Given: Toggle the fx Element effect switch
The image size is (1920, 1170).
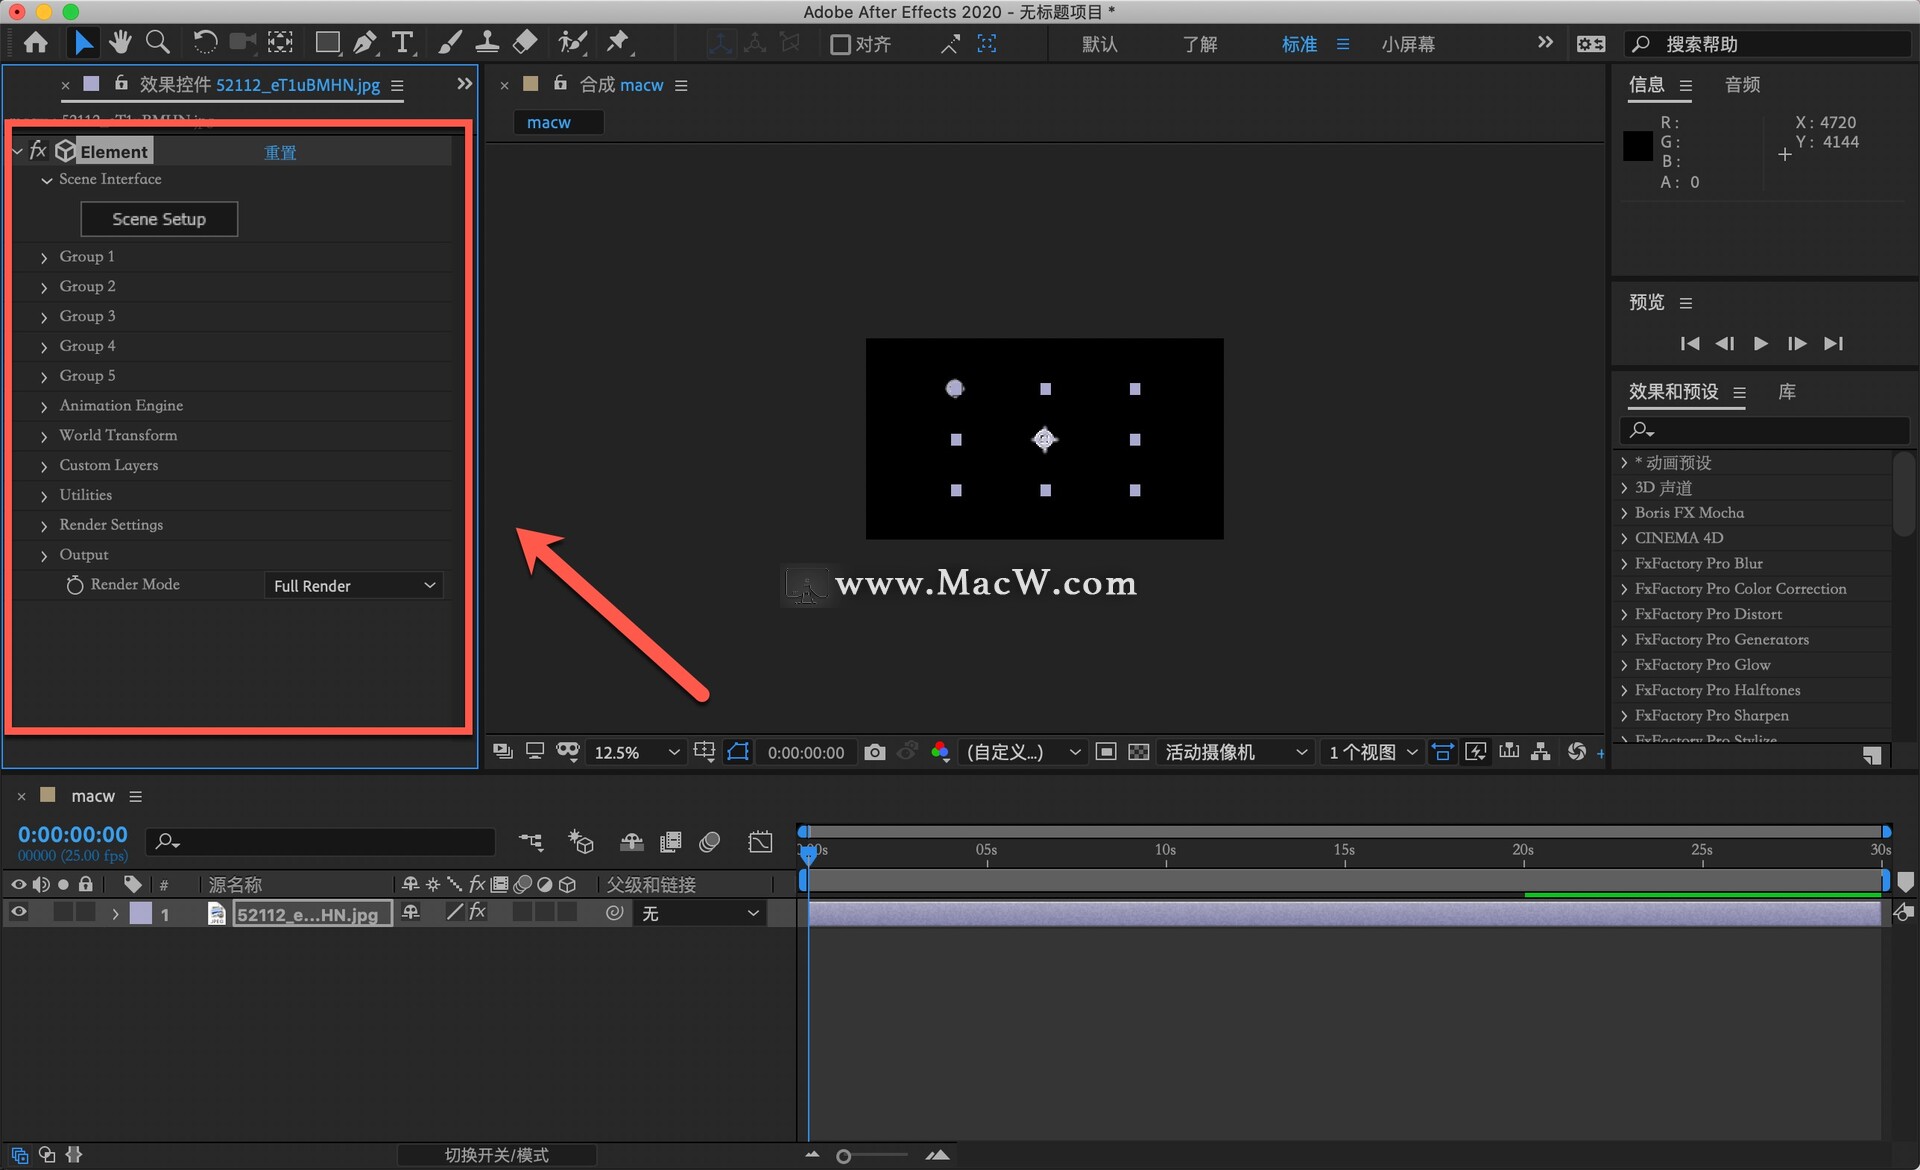Looking at the screenshot, I should point(38,151).
